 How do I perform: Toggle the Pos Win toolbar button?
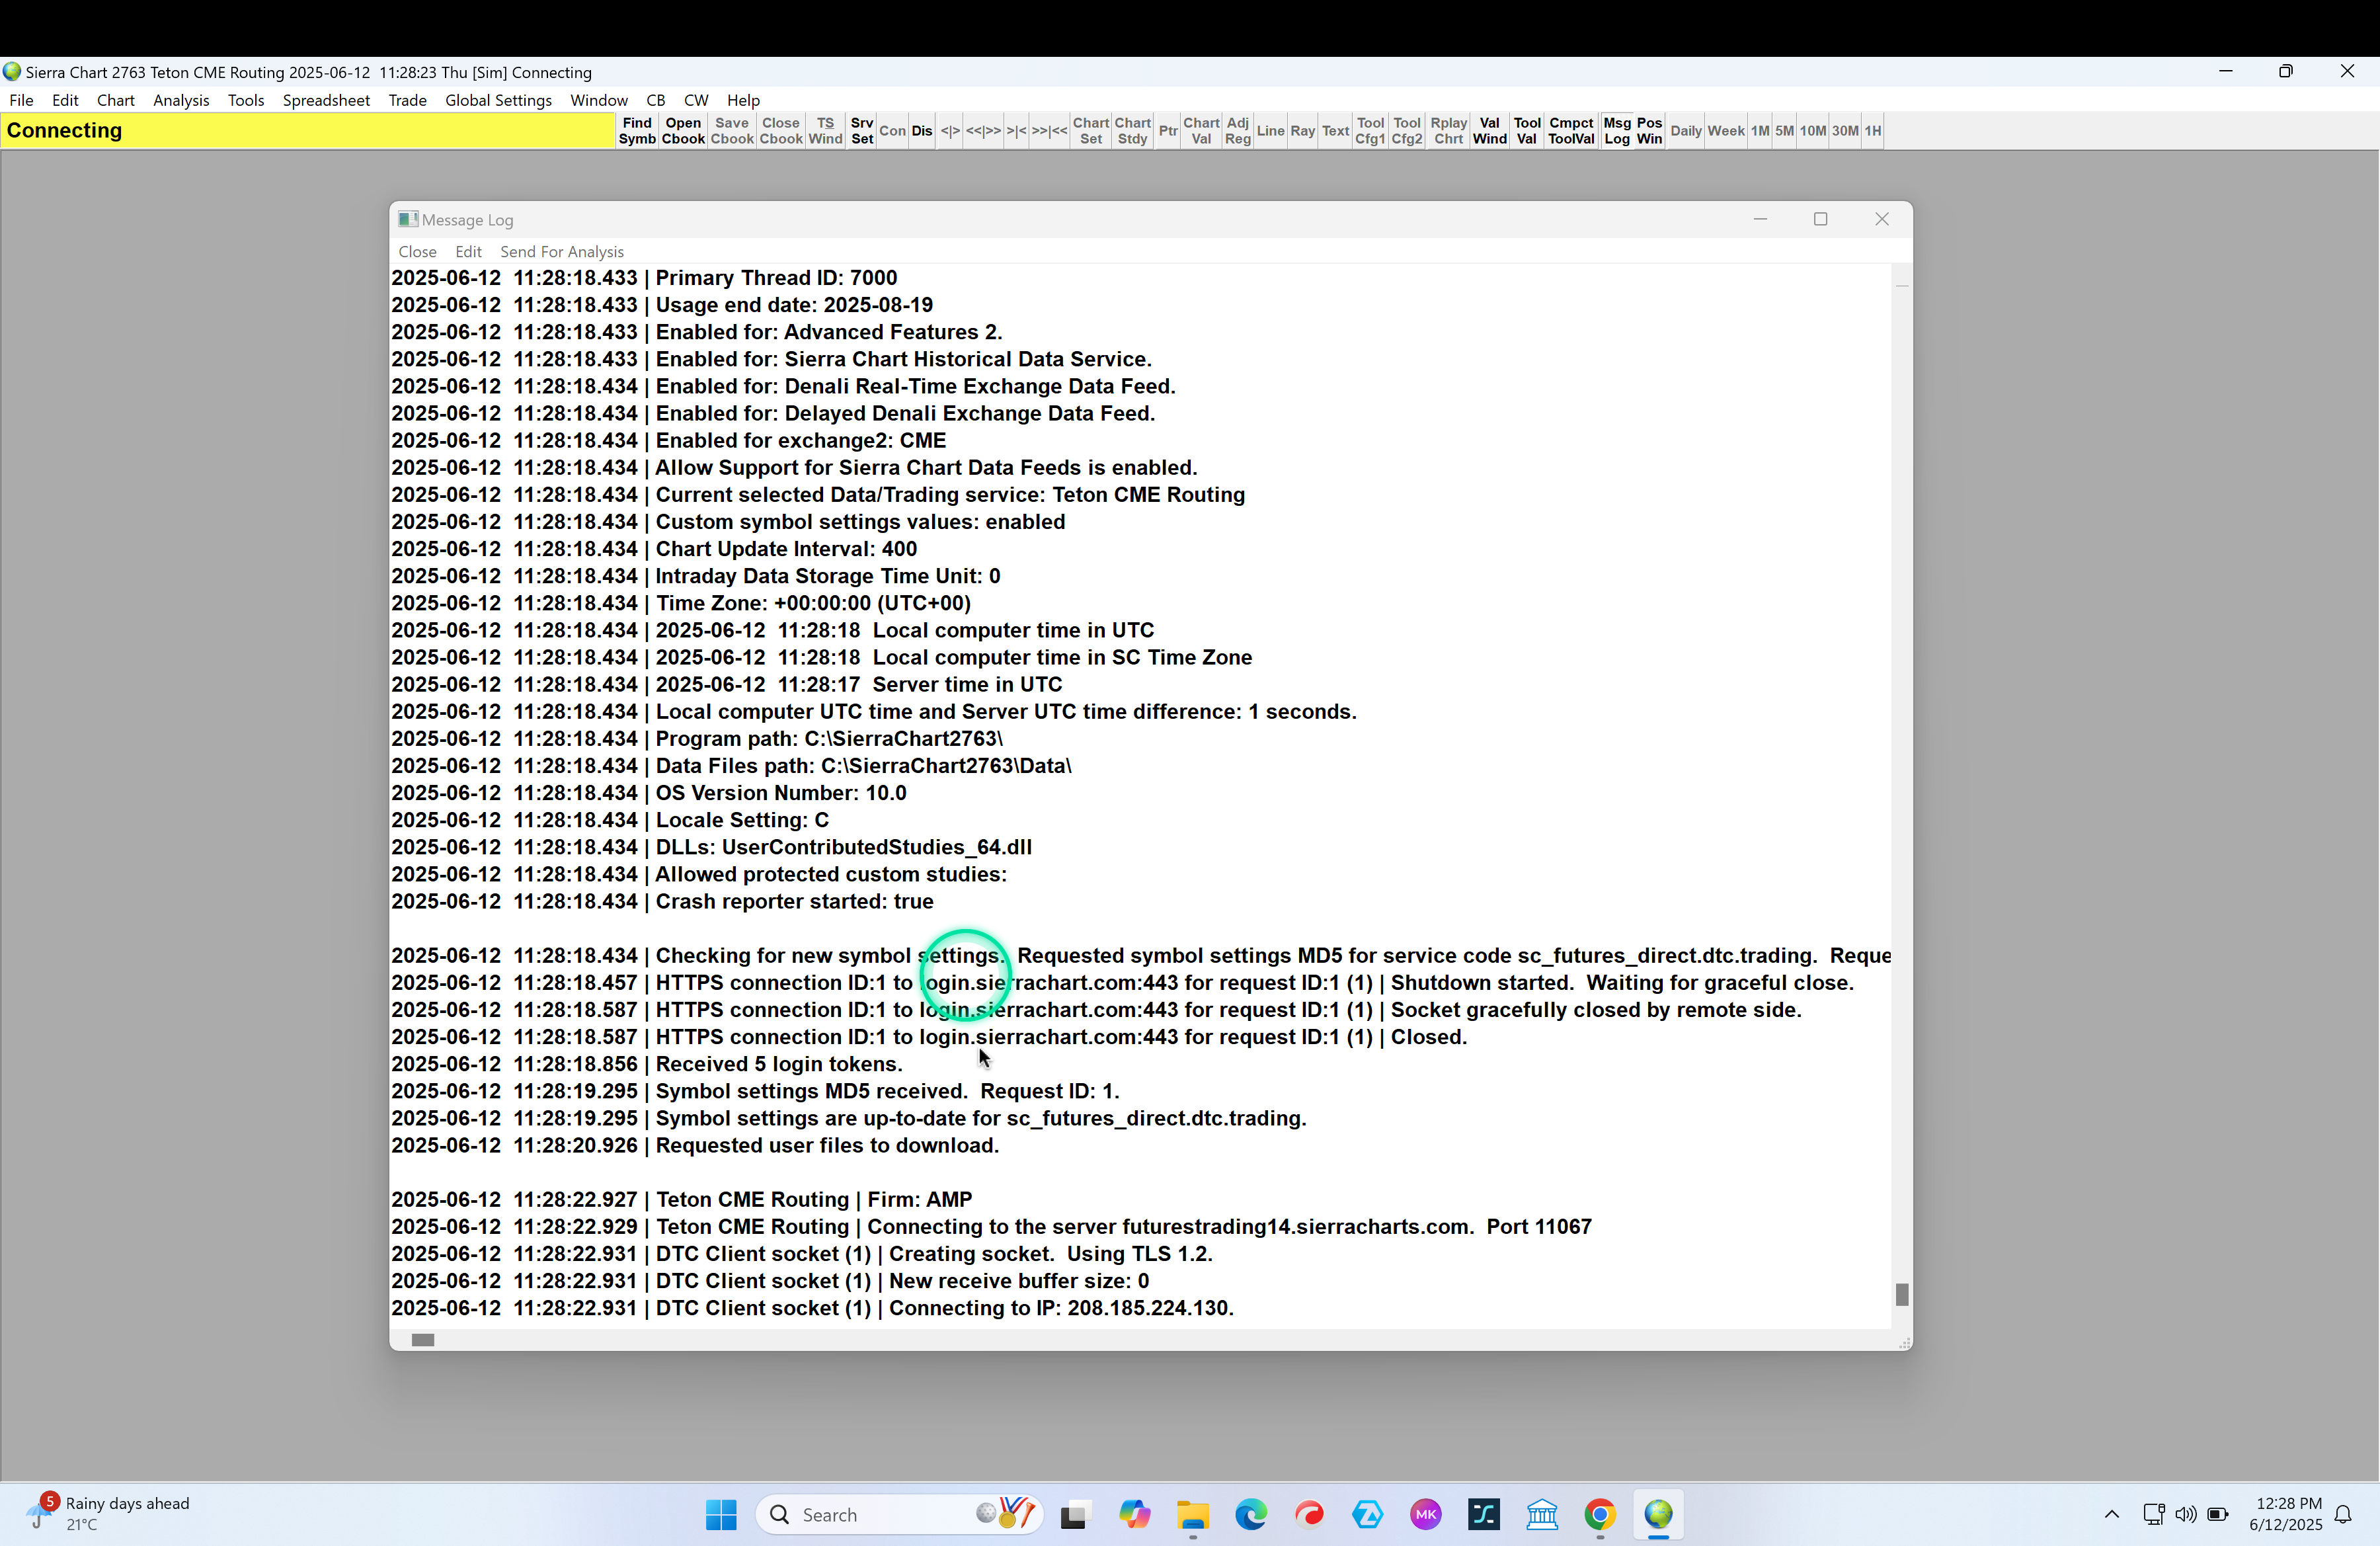1649,131
